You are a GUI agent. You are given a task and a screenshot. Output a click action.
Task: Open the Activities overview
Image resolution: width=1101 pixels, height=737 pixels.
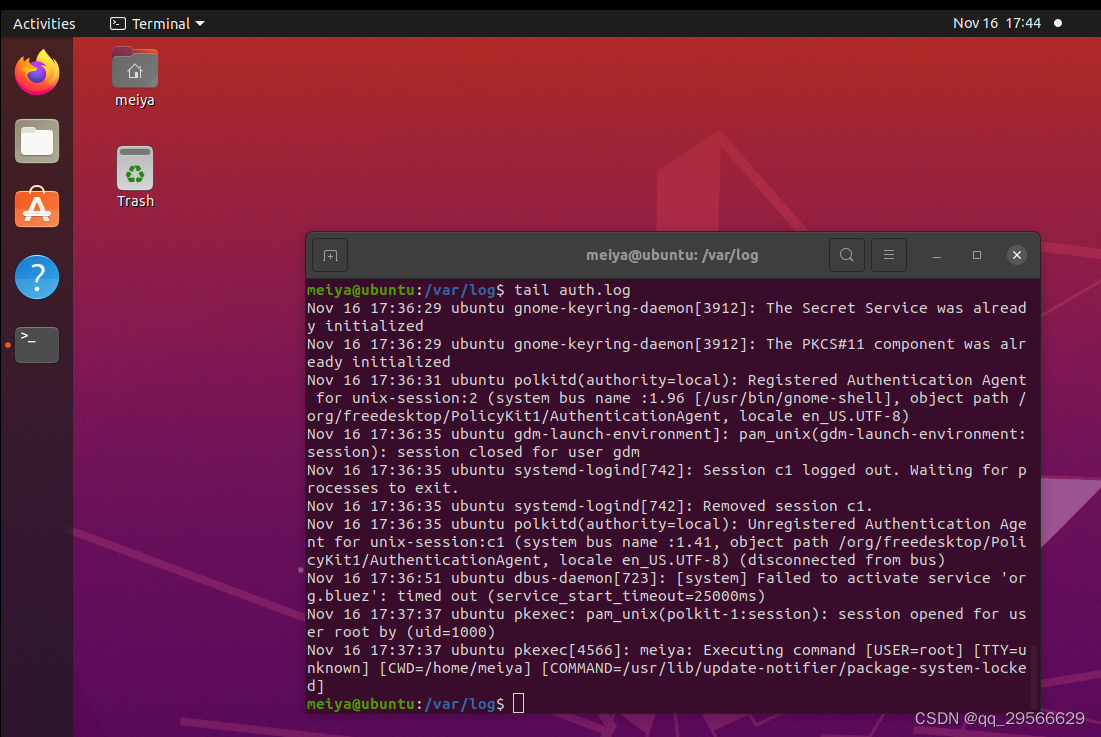point(44,23)
